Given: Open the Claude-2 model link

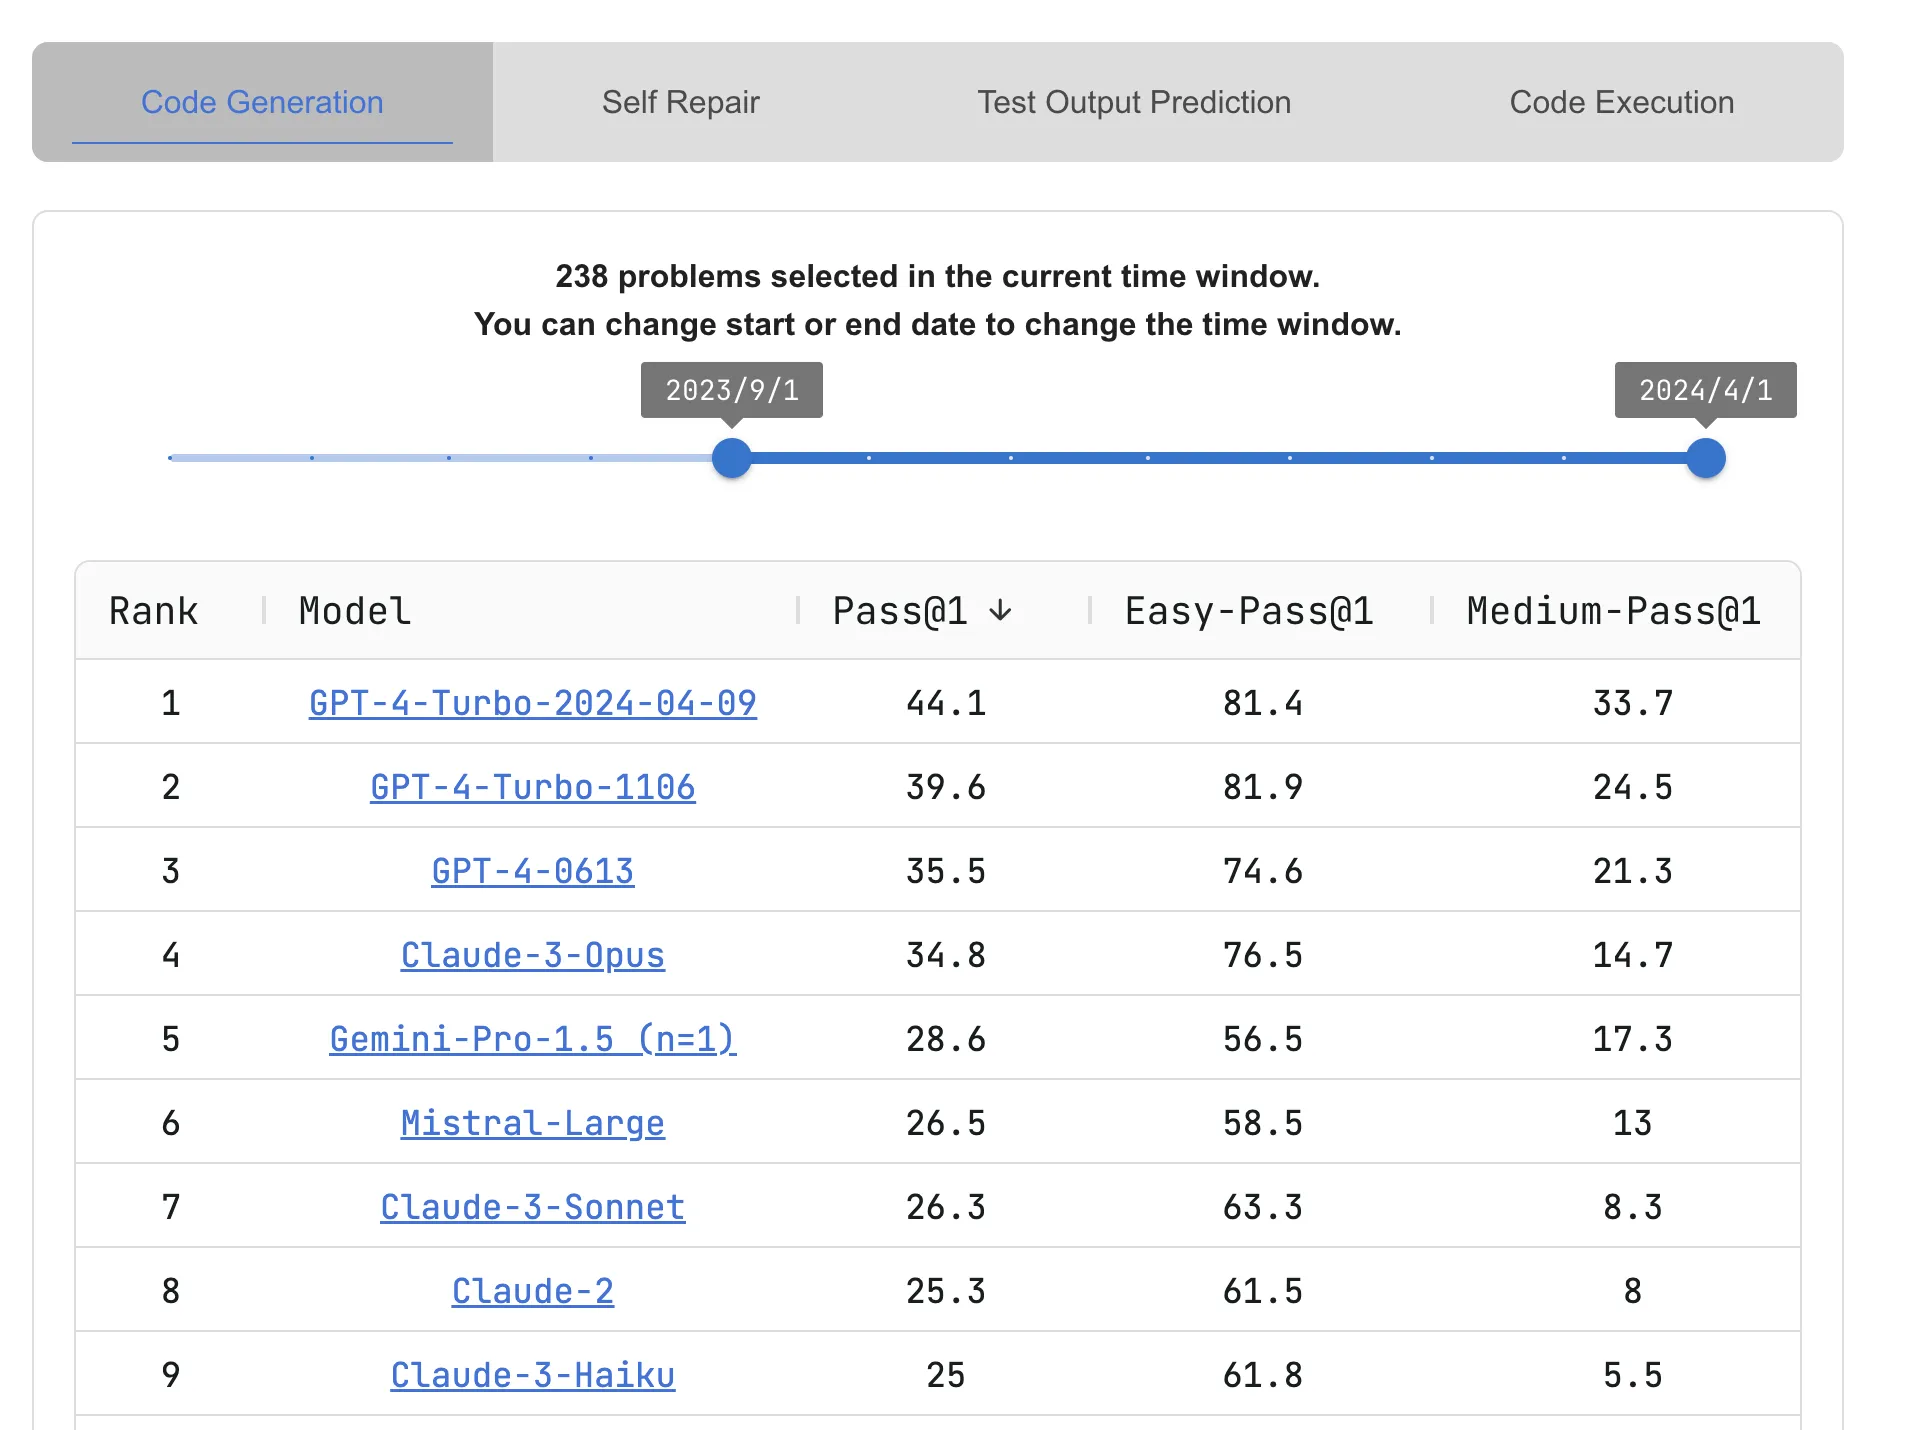Looking at the screenshot, I should pos(533,1291).
